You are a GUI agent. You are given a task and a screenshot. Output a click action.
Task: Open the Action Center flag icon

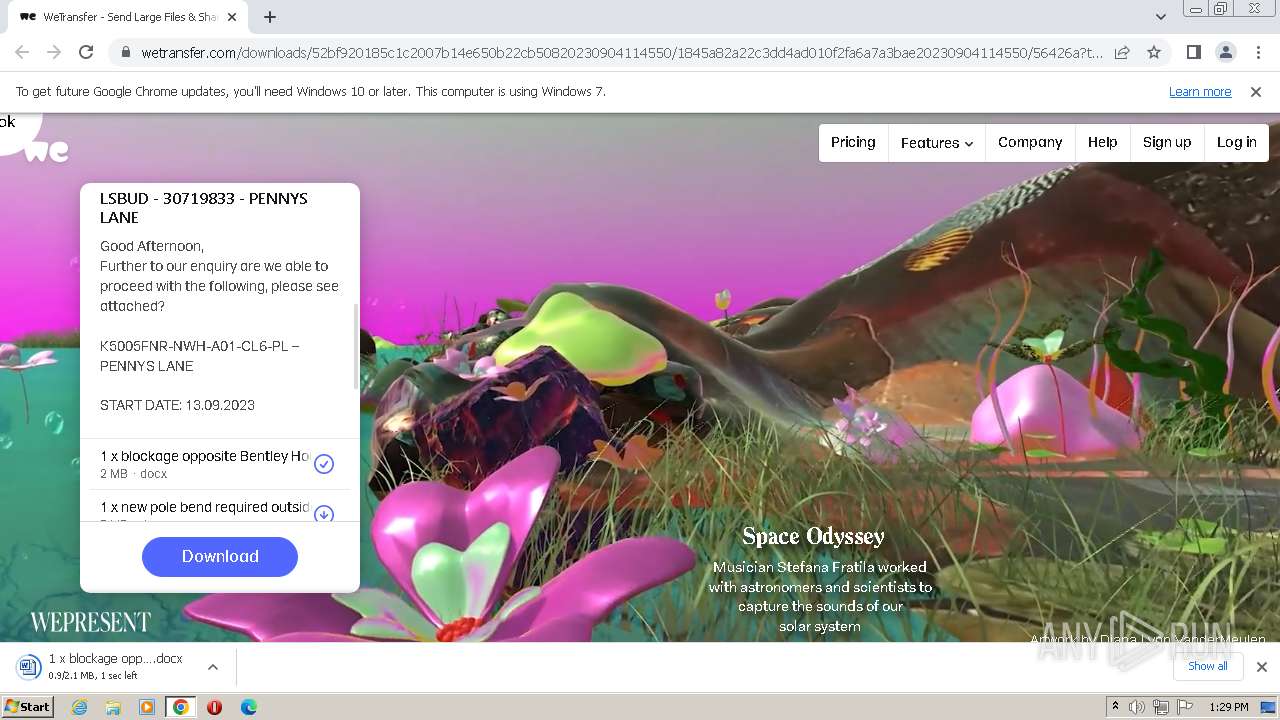[x=1185, y=707]
